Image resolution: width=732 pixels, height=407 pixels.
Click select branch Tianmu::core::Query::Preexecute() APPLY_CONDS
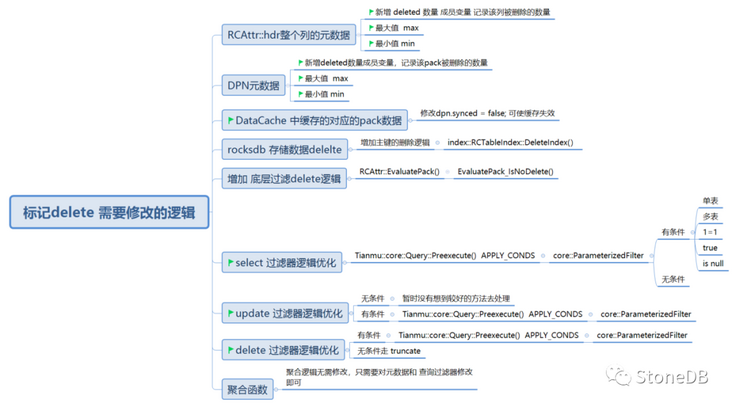click(445, 256)
